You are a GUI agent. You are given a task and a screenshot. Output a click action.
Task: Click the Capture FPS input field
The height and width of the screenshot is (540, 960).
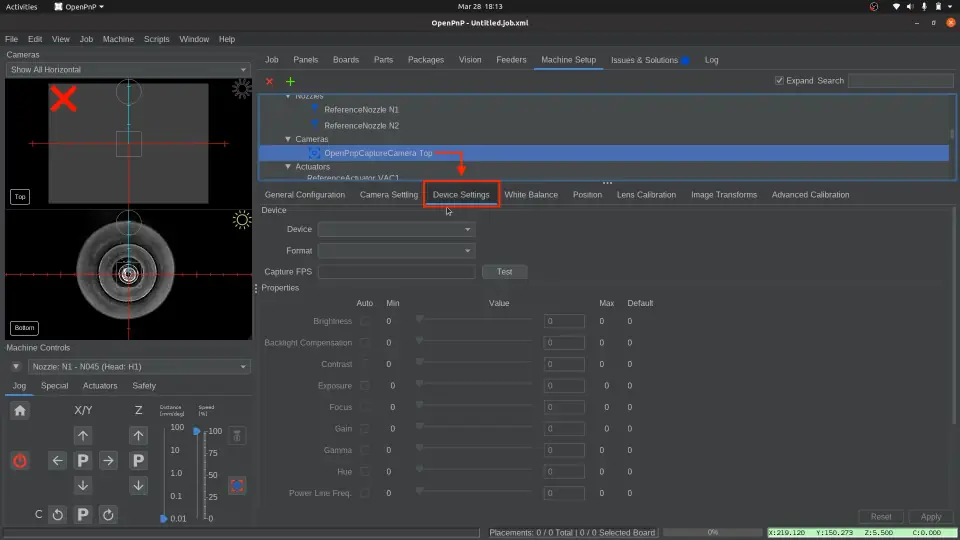click(x=396, y=272)
